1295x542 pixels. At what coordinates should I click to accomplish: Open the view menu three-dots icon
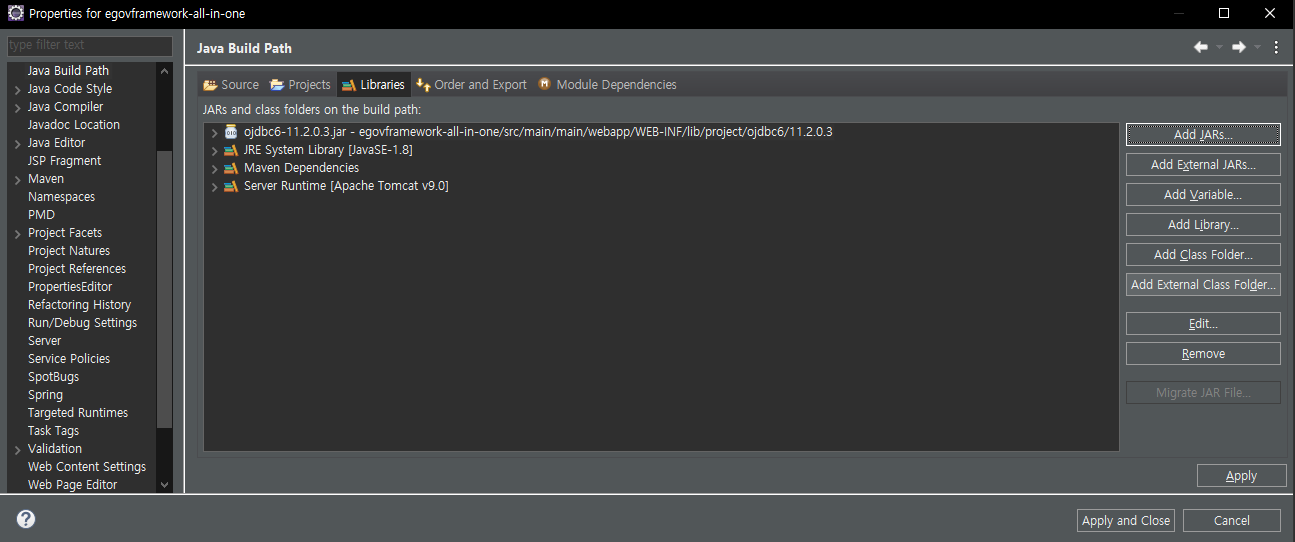click(1276, 47)
